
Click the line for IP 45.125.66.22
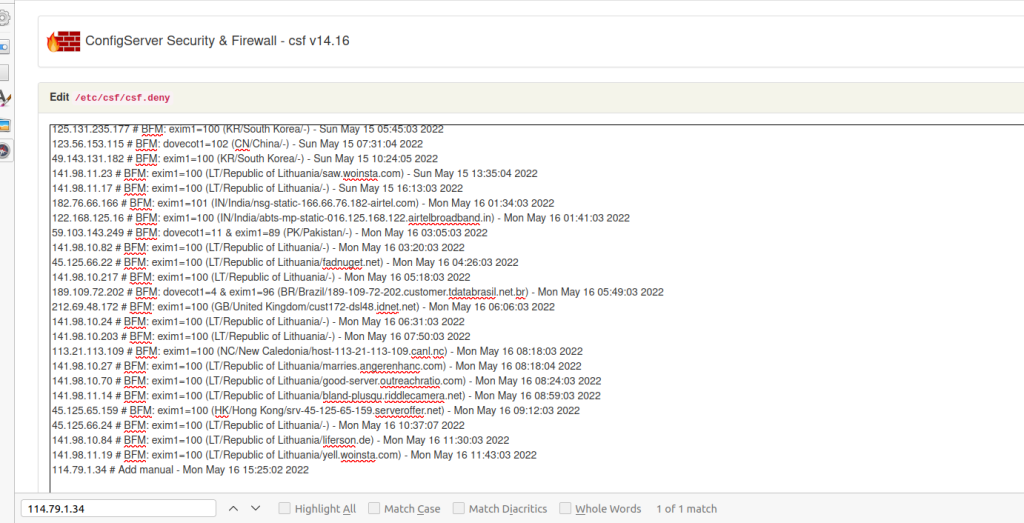pyautogui.click(x=285, y=262)
